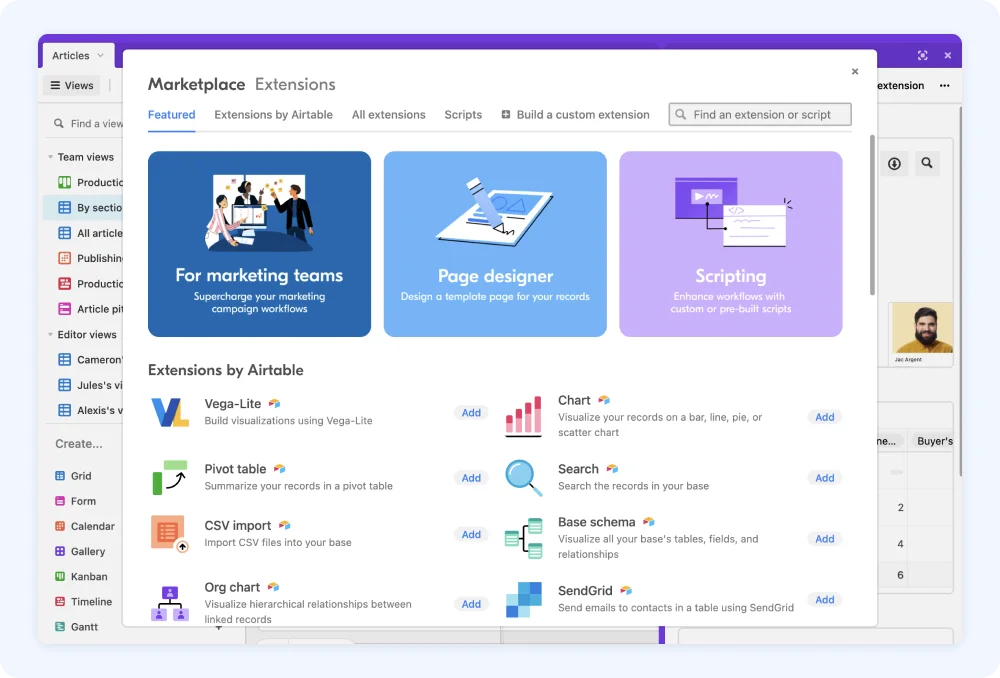Image resolution: width=1000 pixels, height=678 pixels.
Task: Click the Base schema extension icon
Action: pos(524,538)
